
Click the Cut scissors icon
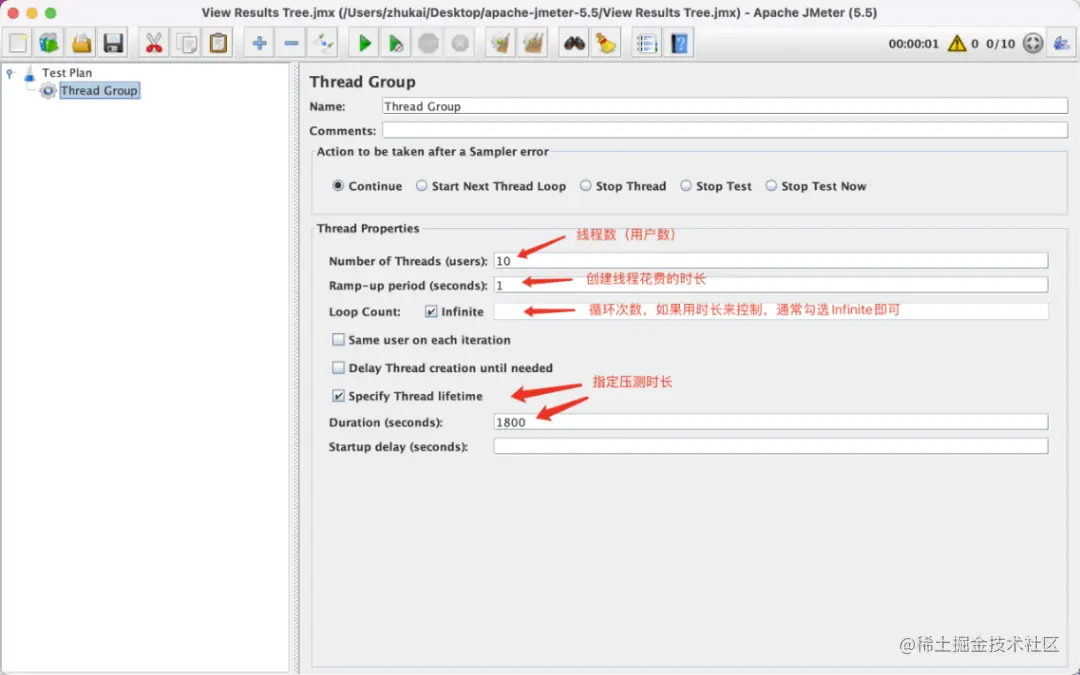(154, 43)
